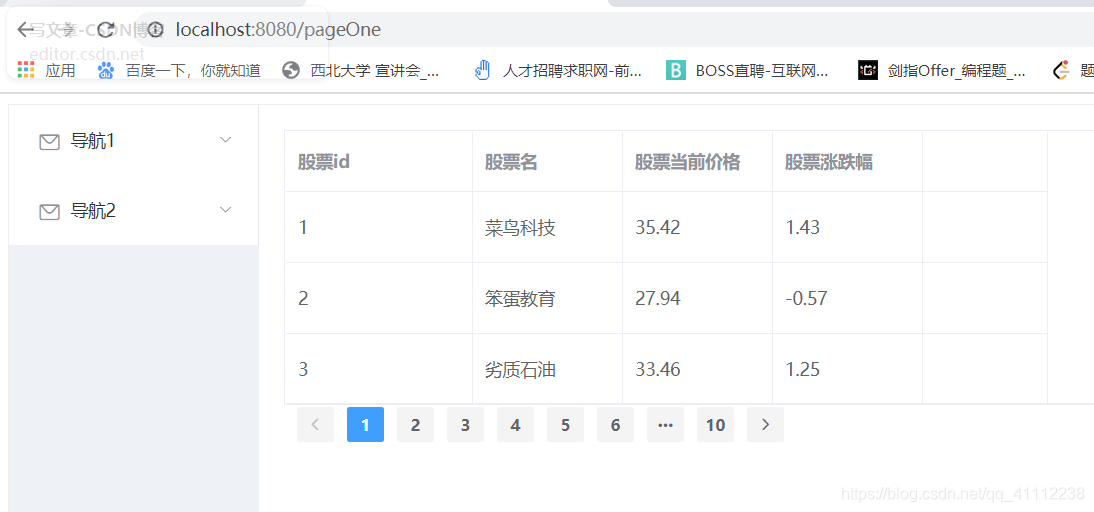Go to page 4 in pagination
This screenshot has width=1094, height=512.
[515, 425]
